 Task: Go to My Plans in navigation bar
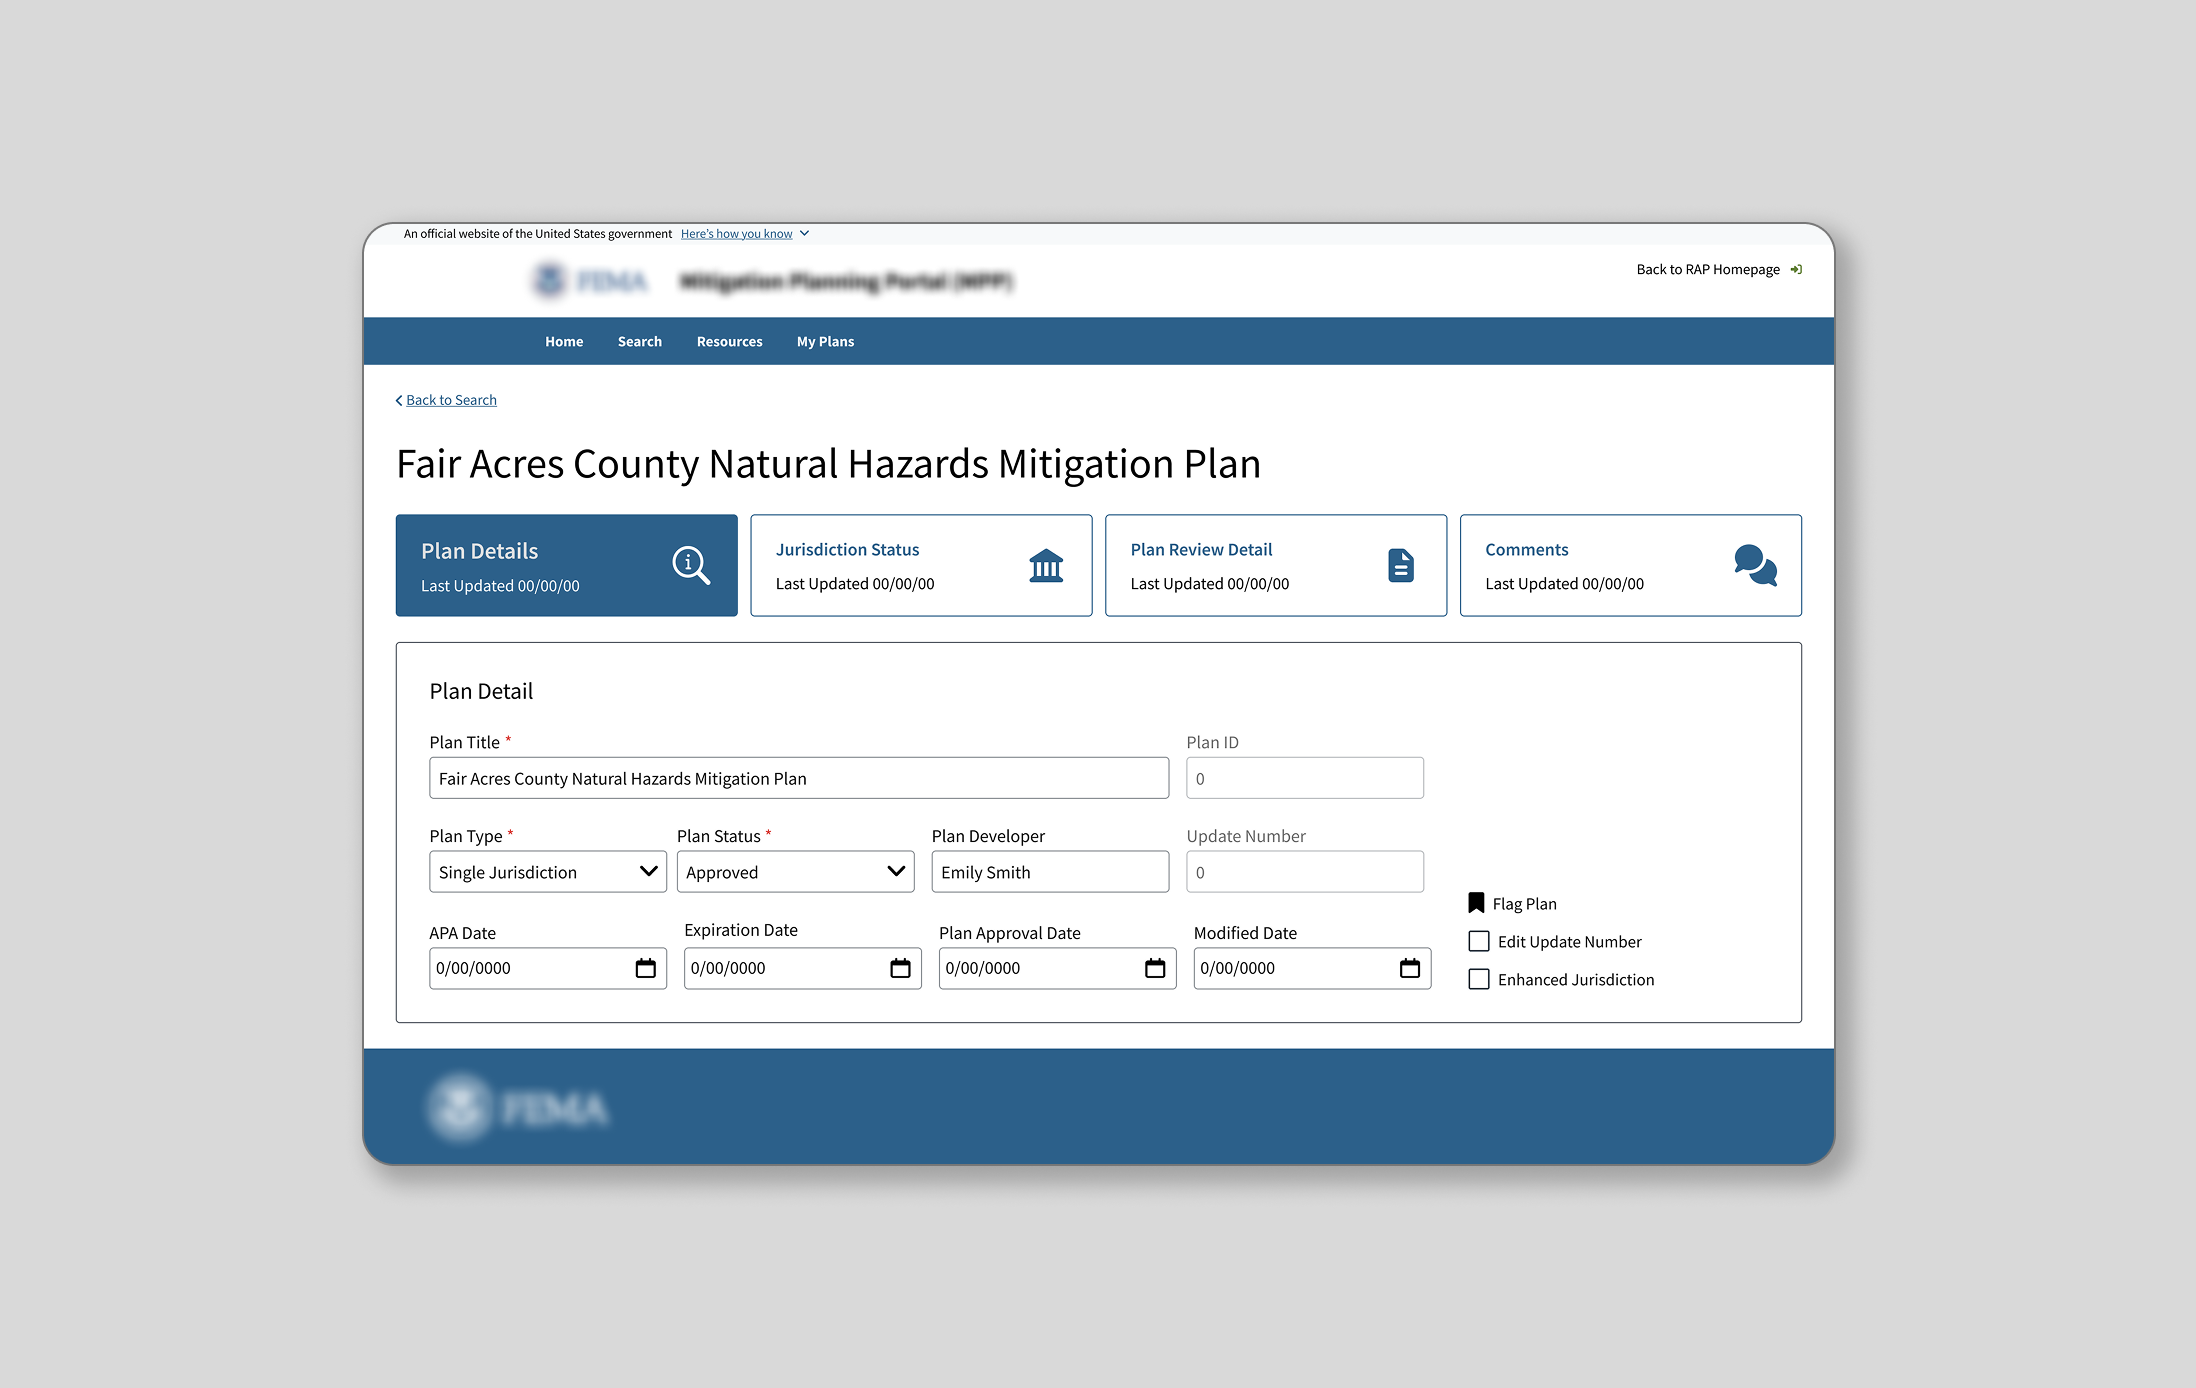coord(825,342)
